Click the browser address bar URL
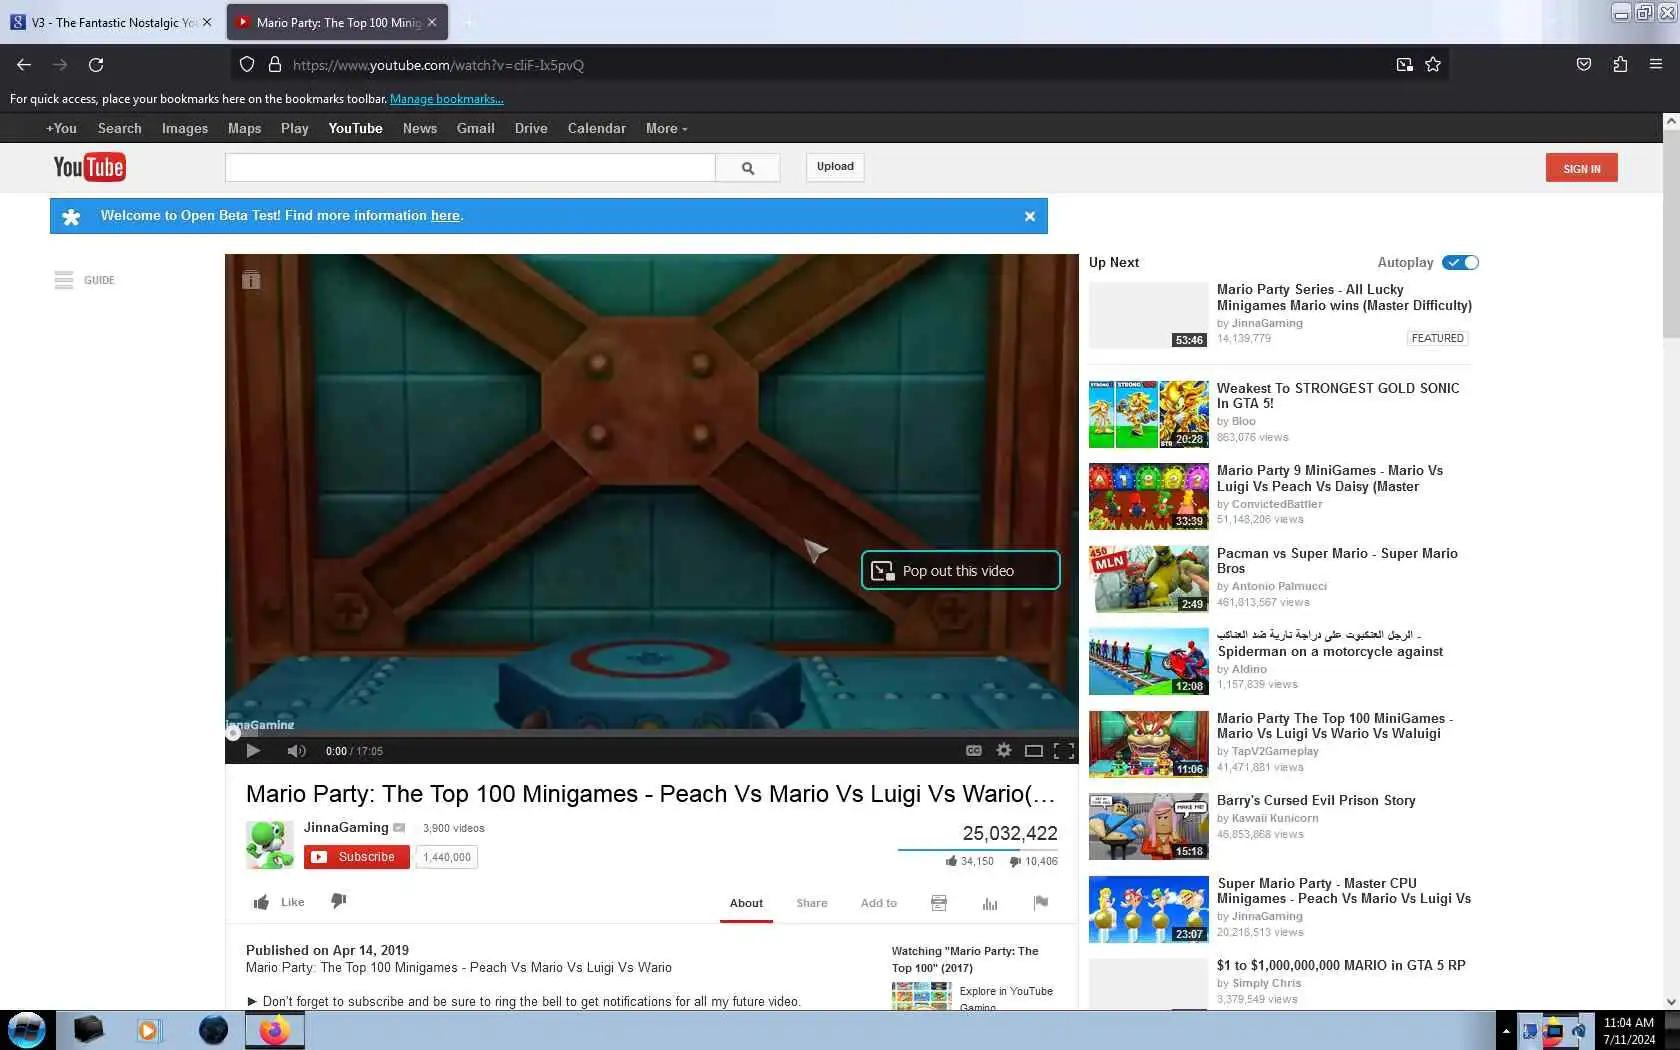 click(438, 65)
